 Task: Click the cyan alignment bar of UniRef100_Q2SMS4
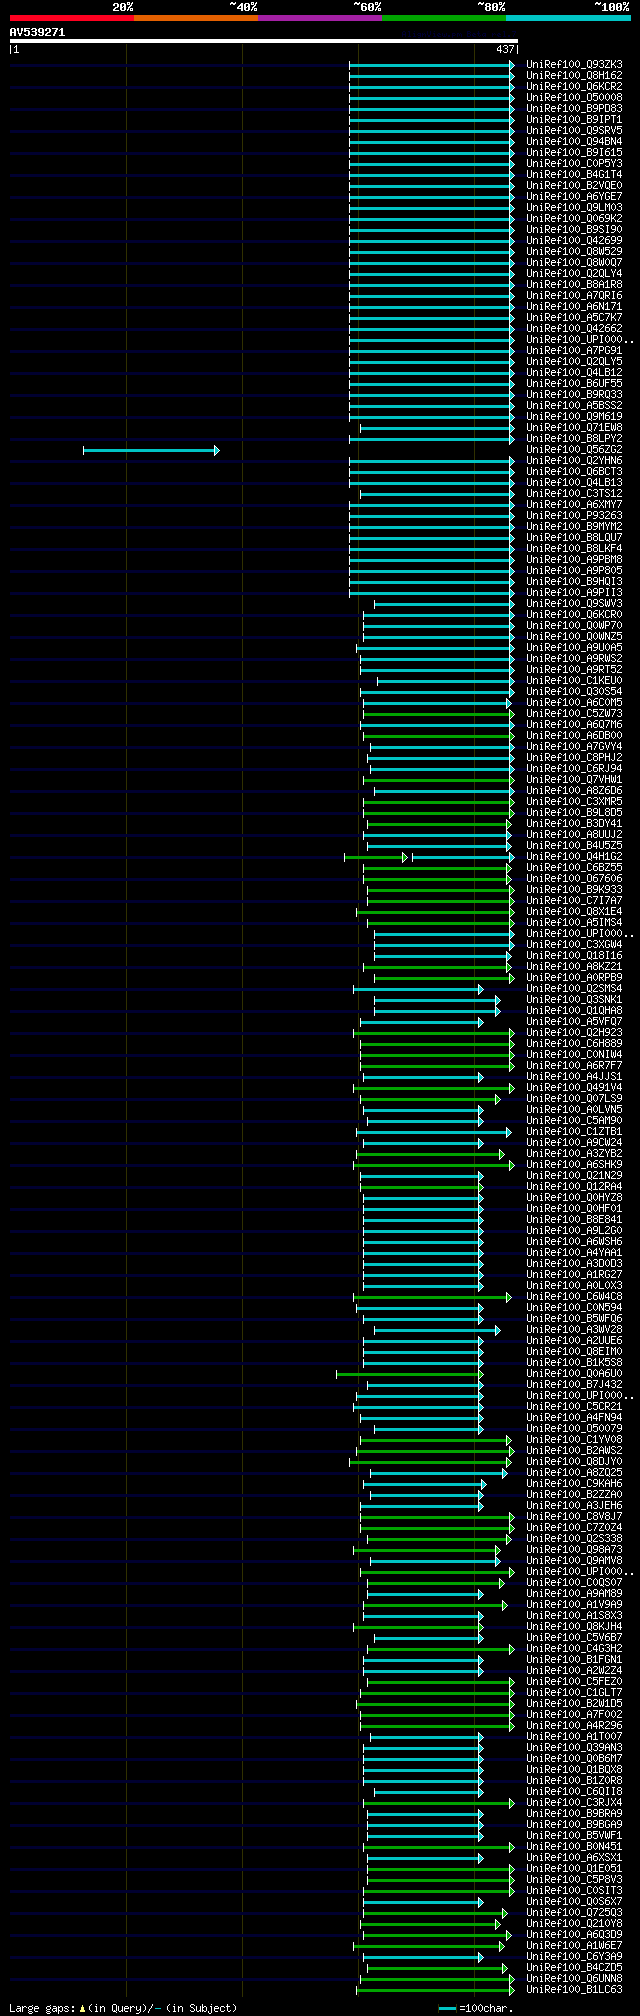click(418, 989)
